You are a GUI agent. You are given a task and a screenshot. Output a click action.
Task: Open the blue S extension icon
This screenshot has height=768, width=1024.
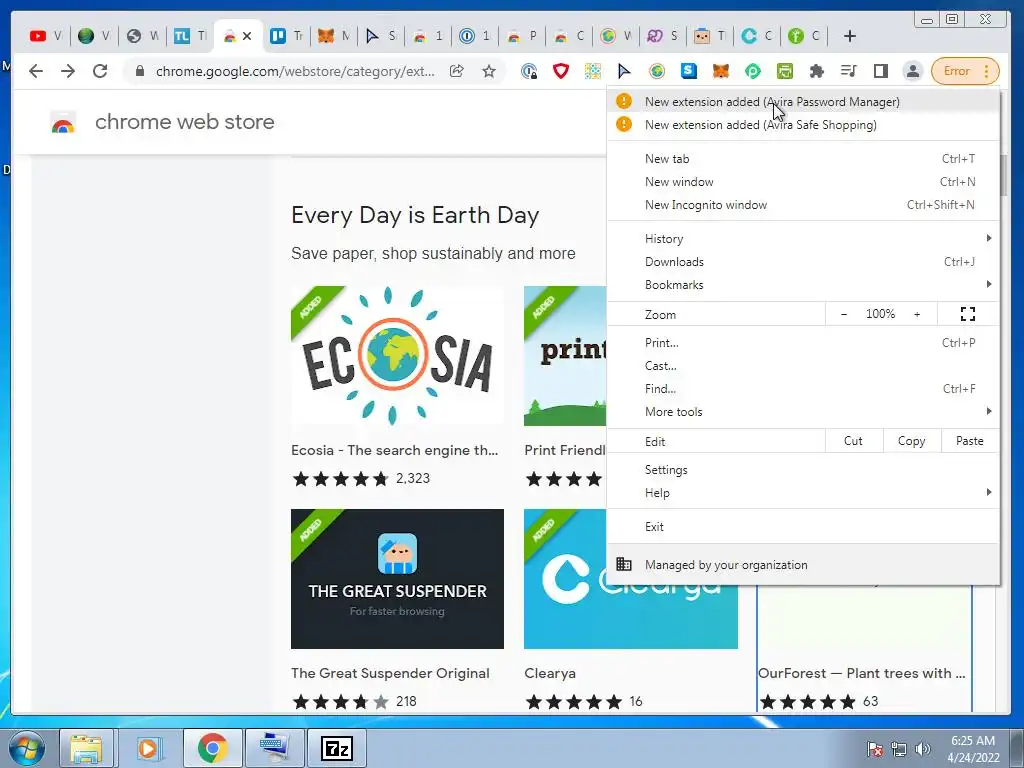pyautogui.click(x=689, y=71)
